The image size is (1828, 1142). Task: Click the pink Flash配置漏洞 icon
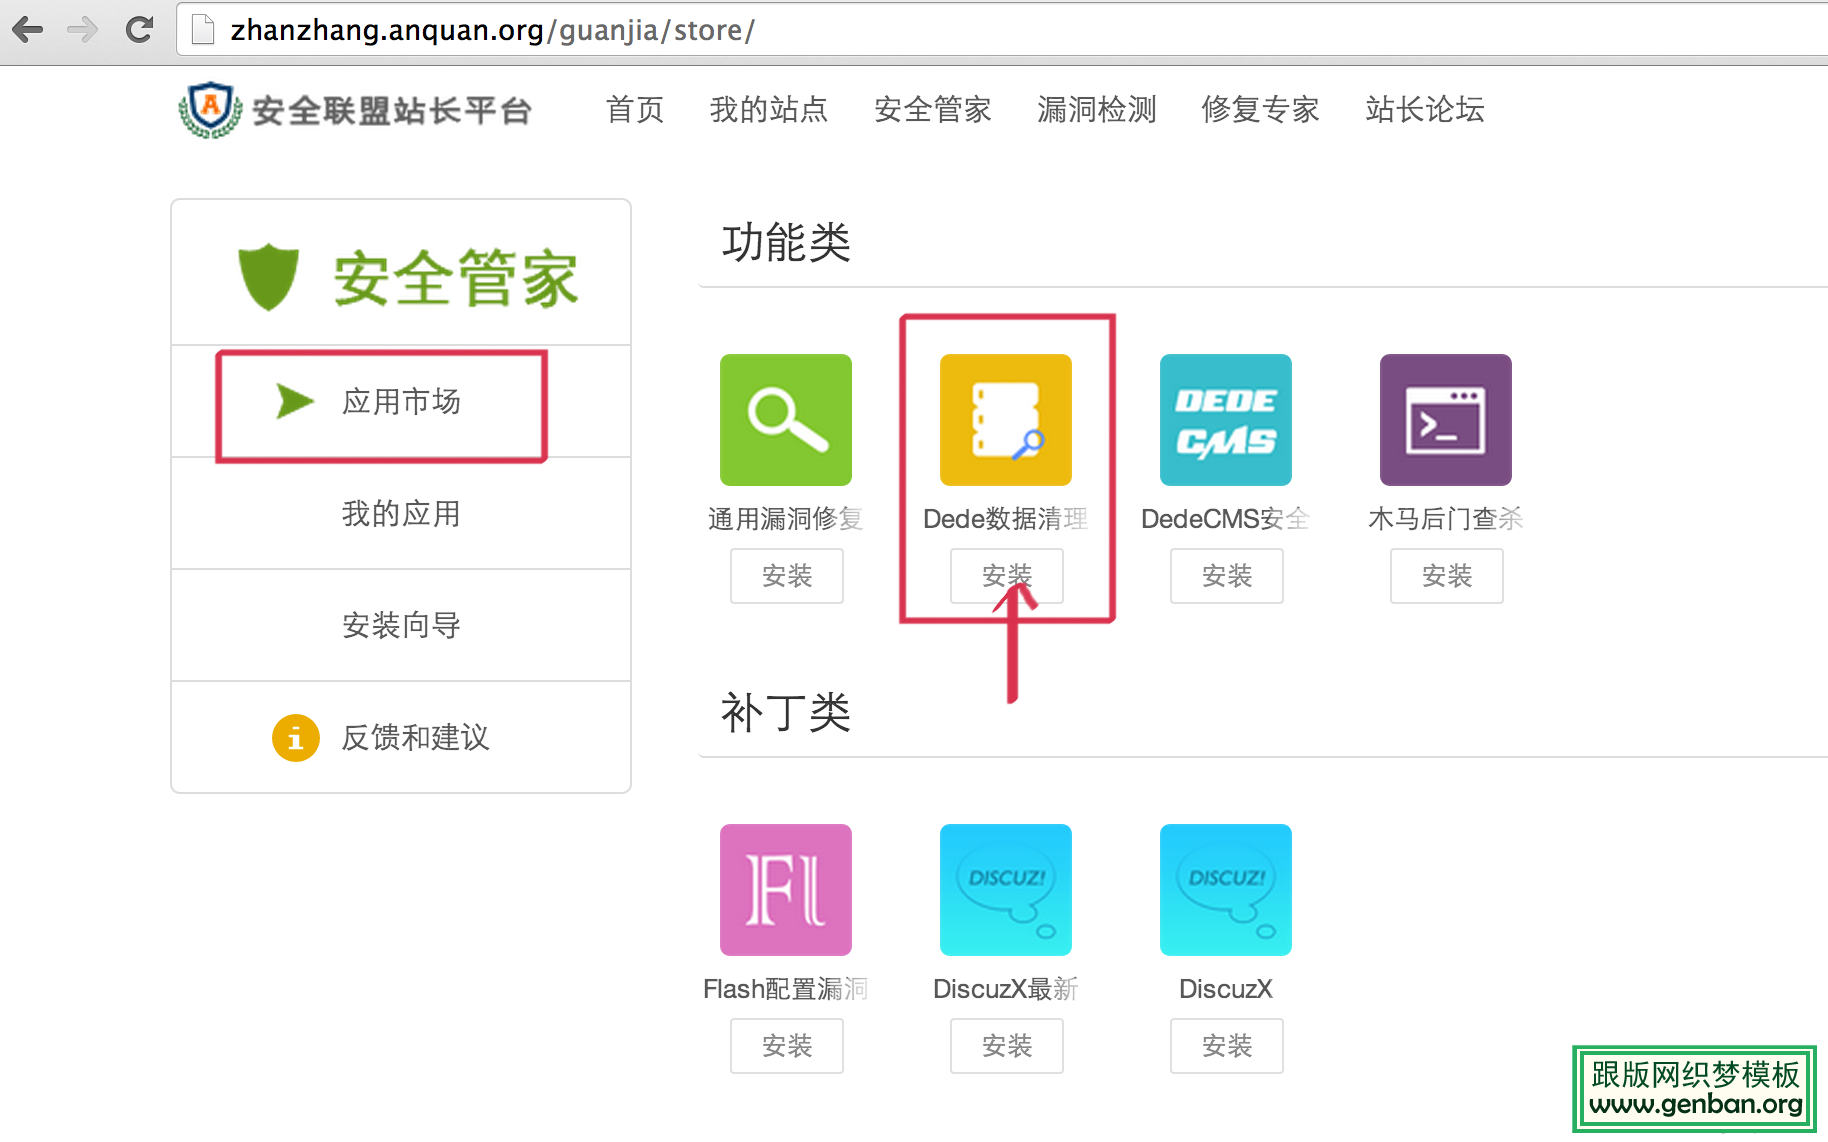pyautogui.click(x=786, y=889)
